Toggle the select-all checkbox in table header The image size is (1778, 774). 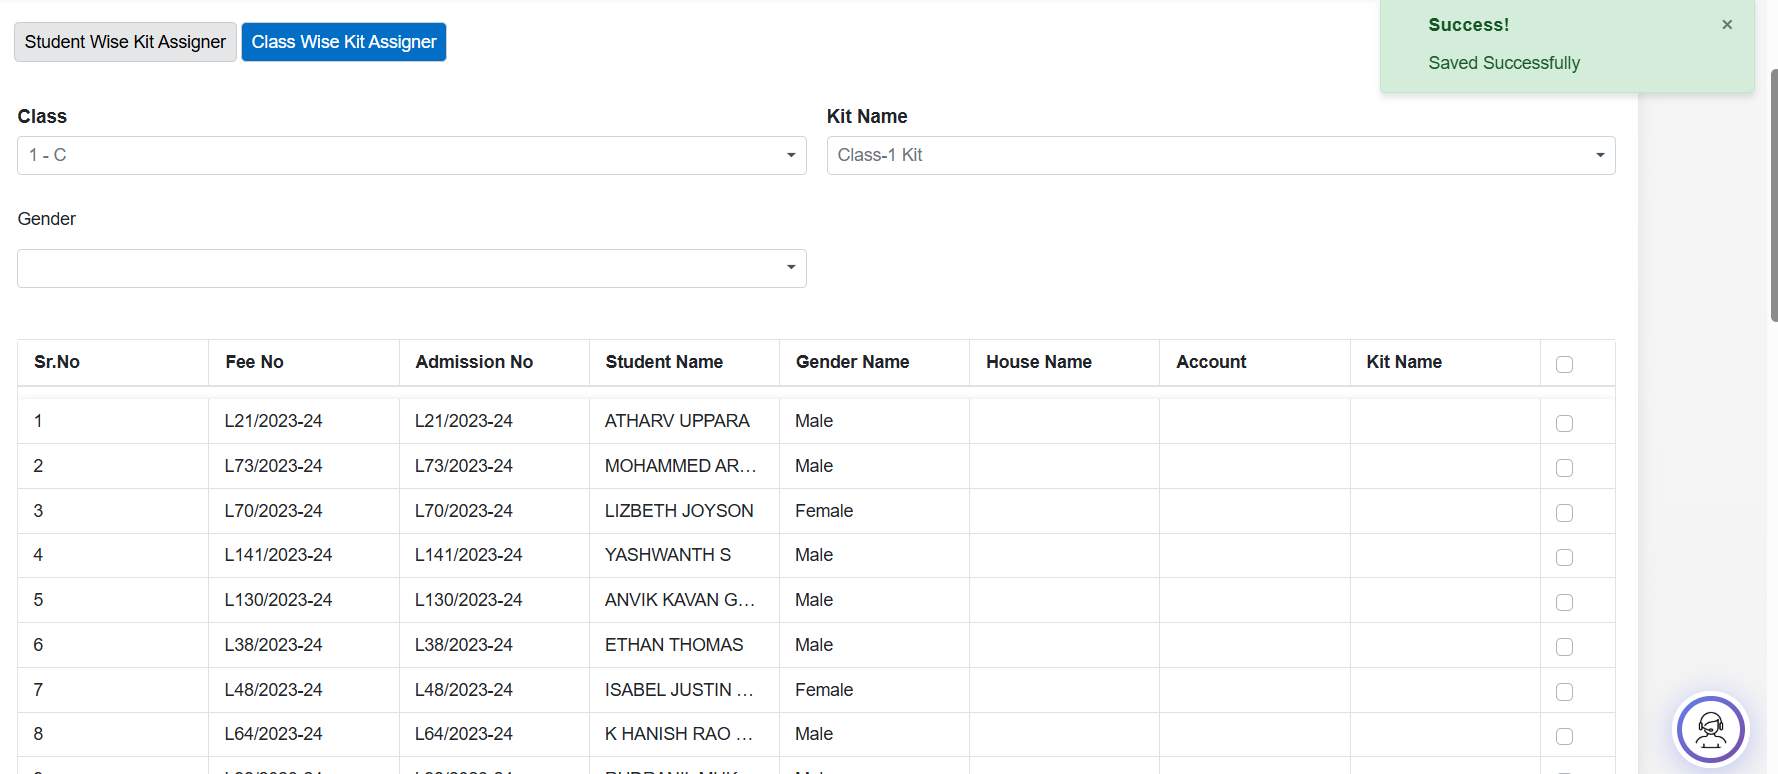click(x=1564, y=364)
